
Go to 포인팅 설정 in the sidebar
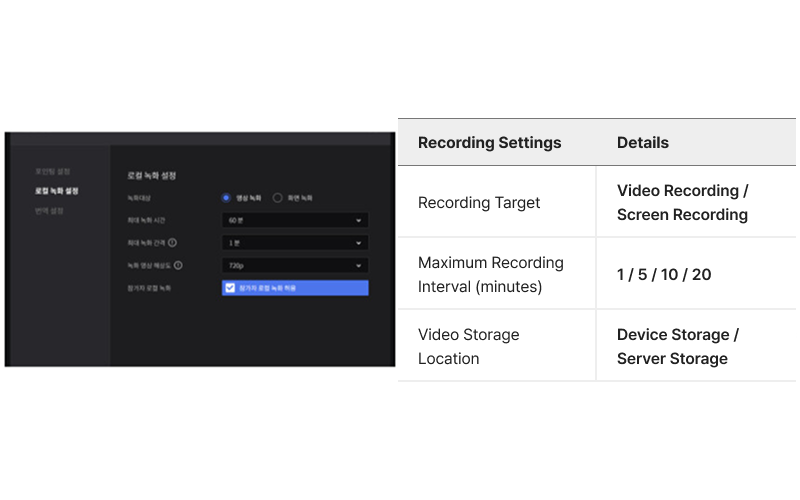[52, 171]
